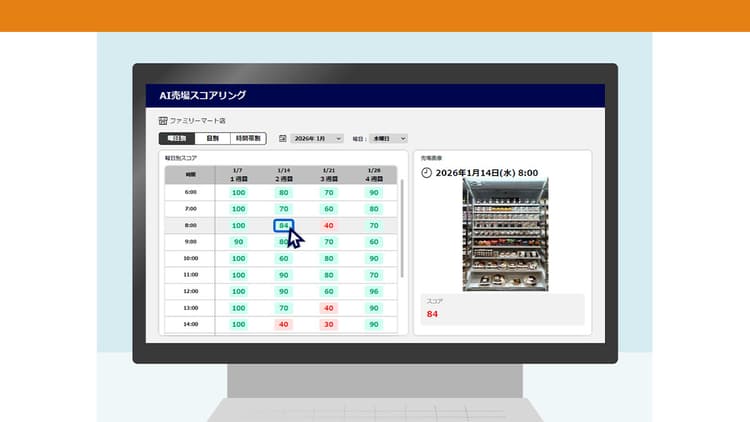Image resolution: width=750 pixels, height=422 pixels.
Task: Select the 13:00 score 70 in 1/14 column
Action: tap(284, 308)
